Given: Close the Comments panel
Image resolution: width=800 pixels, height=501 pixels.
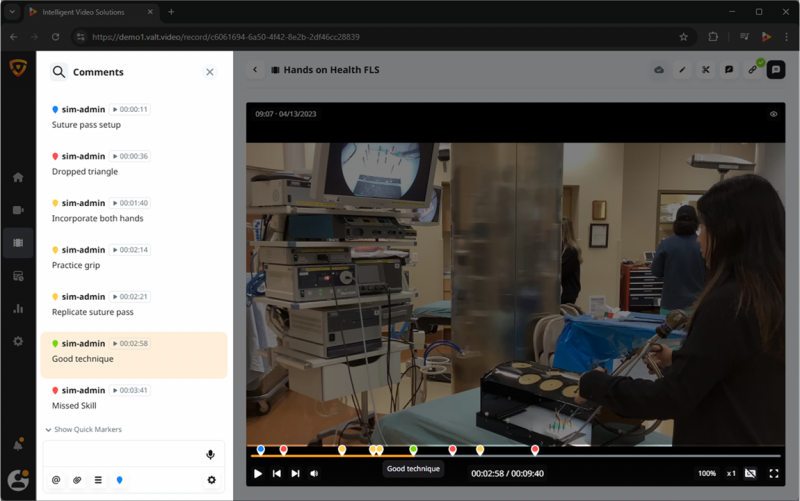Looking at the screenshot, I should pyautogui.click(x=210, y=72).
